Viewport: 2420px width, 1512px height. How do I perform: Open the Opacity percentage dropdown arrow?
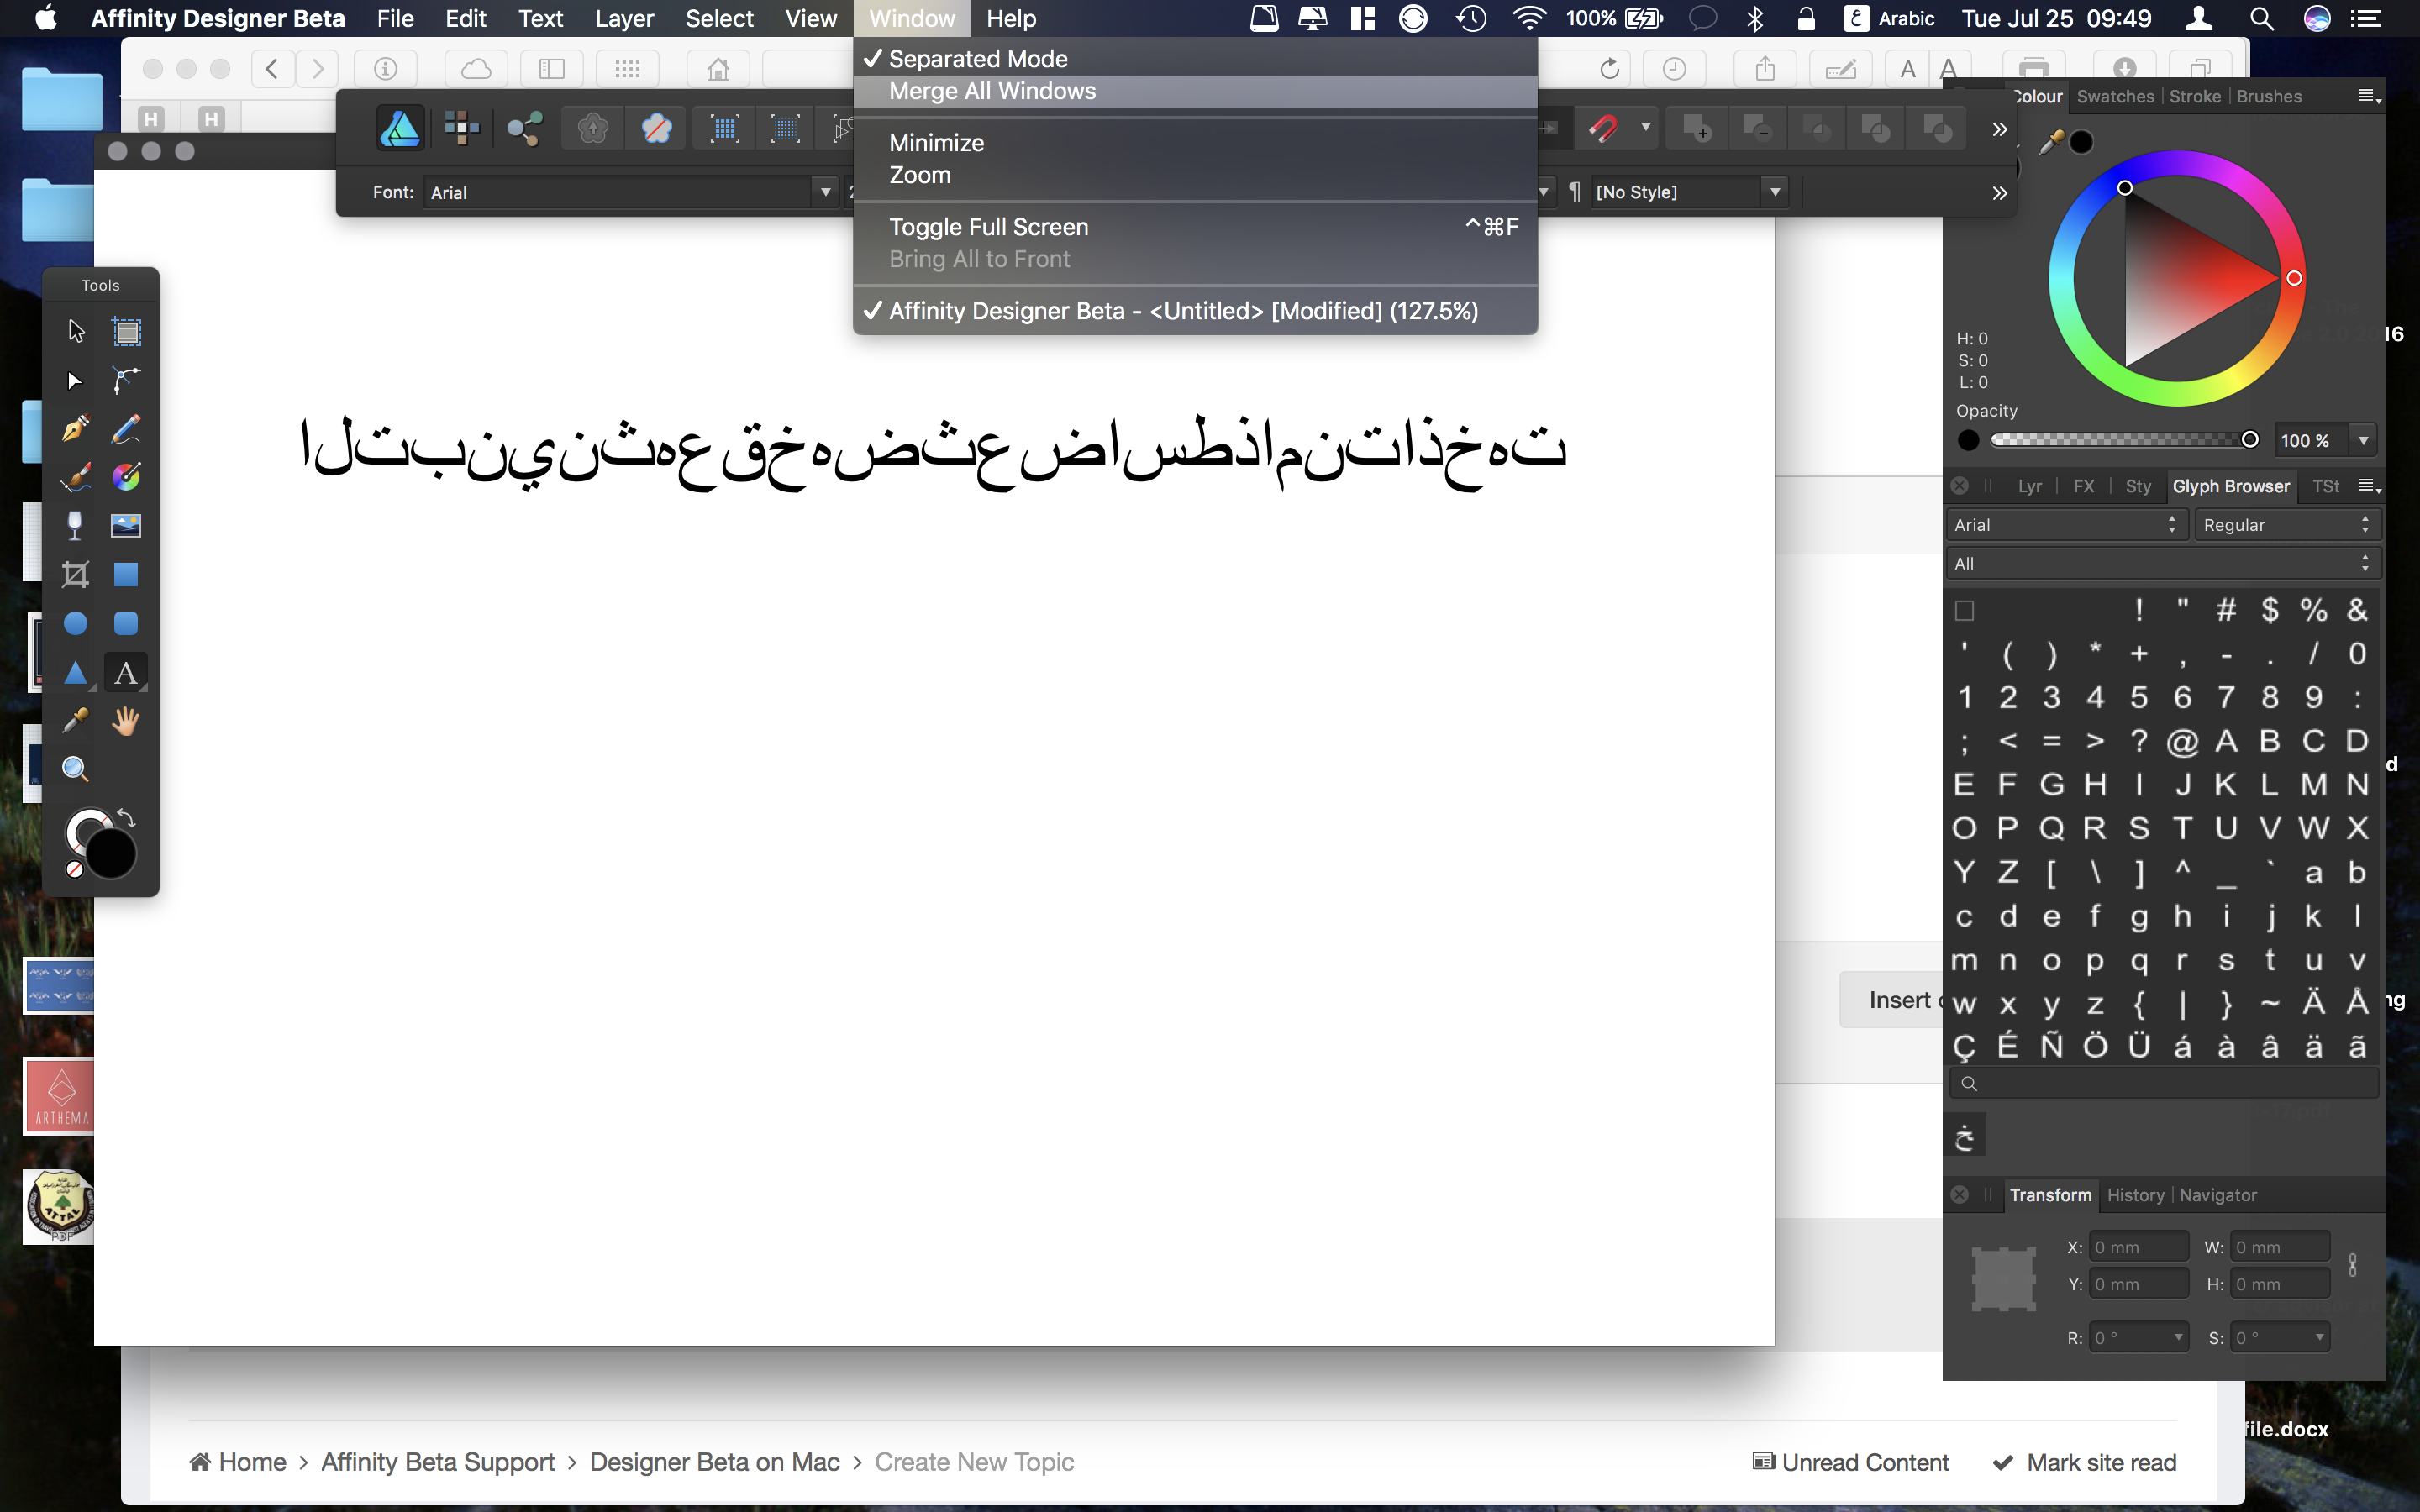click(2363, 440)
